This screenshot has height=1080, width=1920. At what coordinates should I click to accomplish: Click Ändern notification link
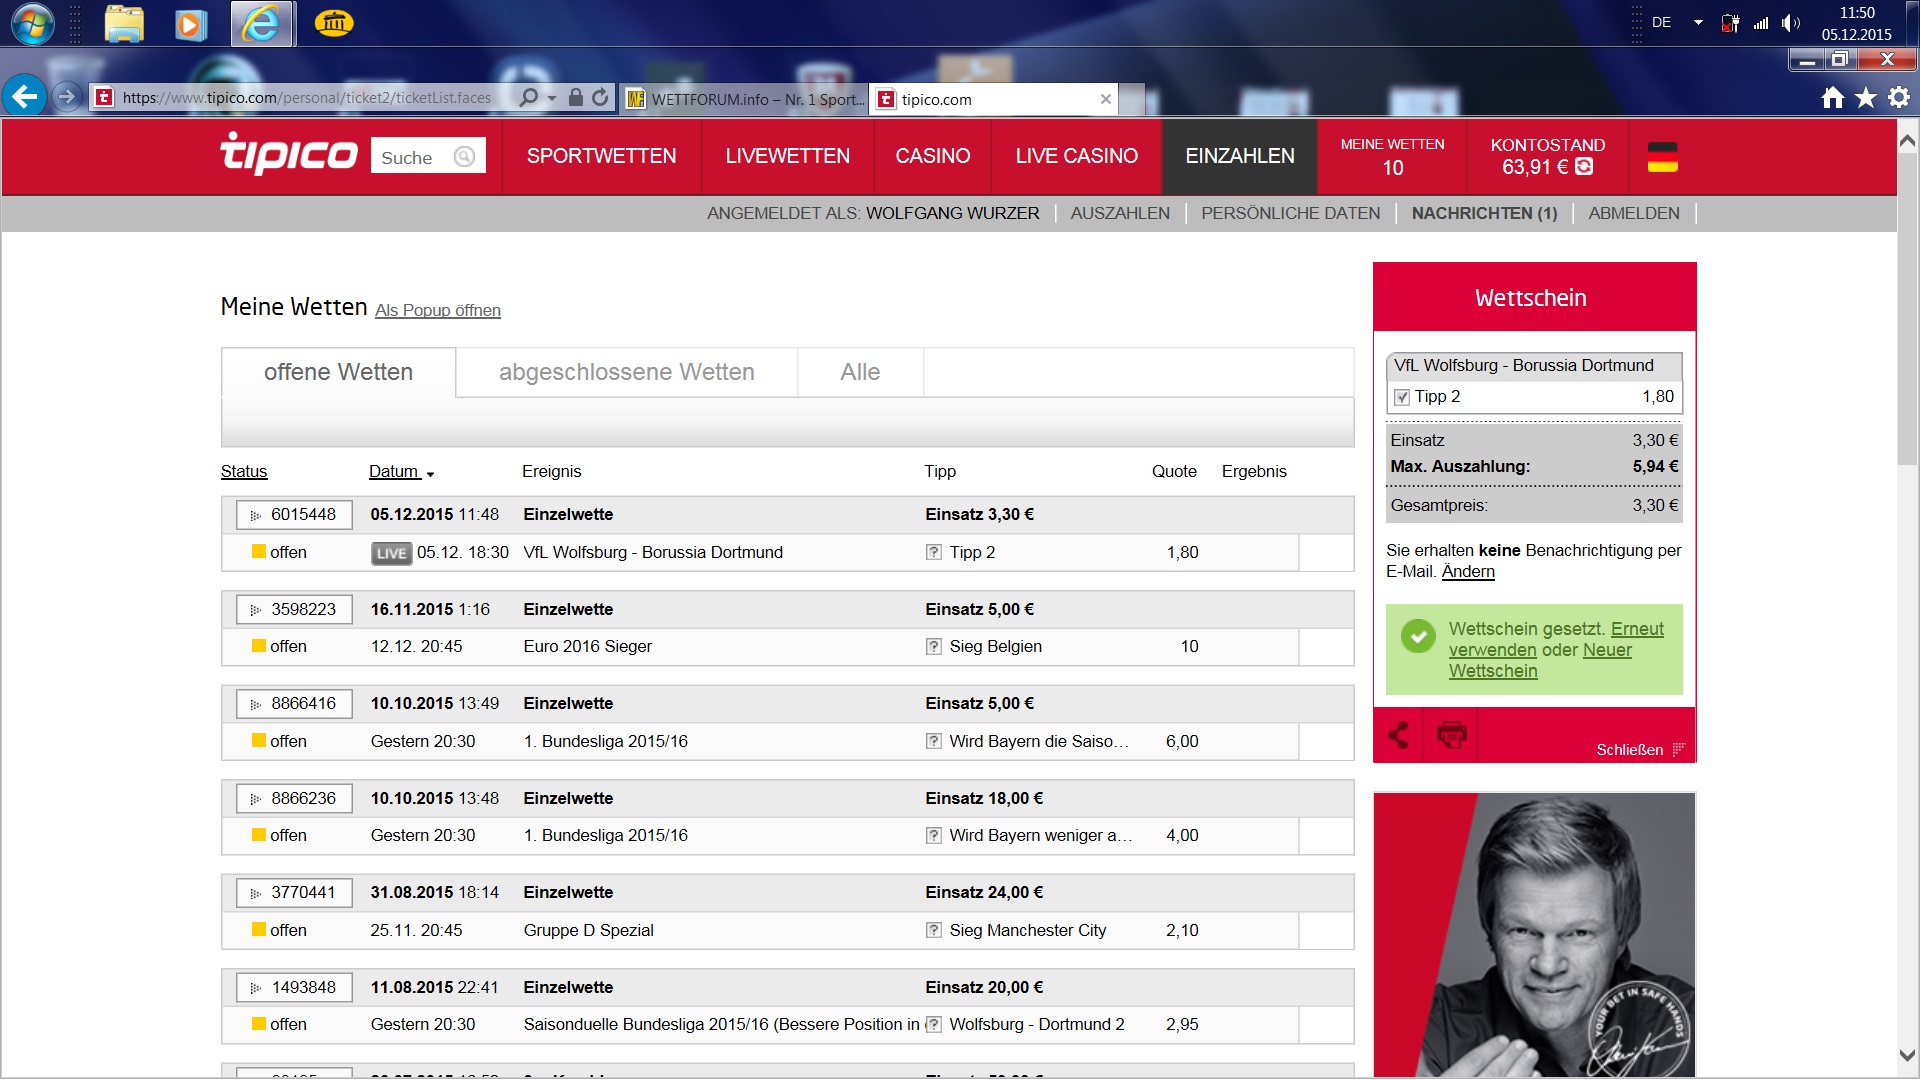point(1468,571)
